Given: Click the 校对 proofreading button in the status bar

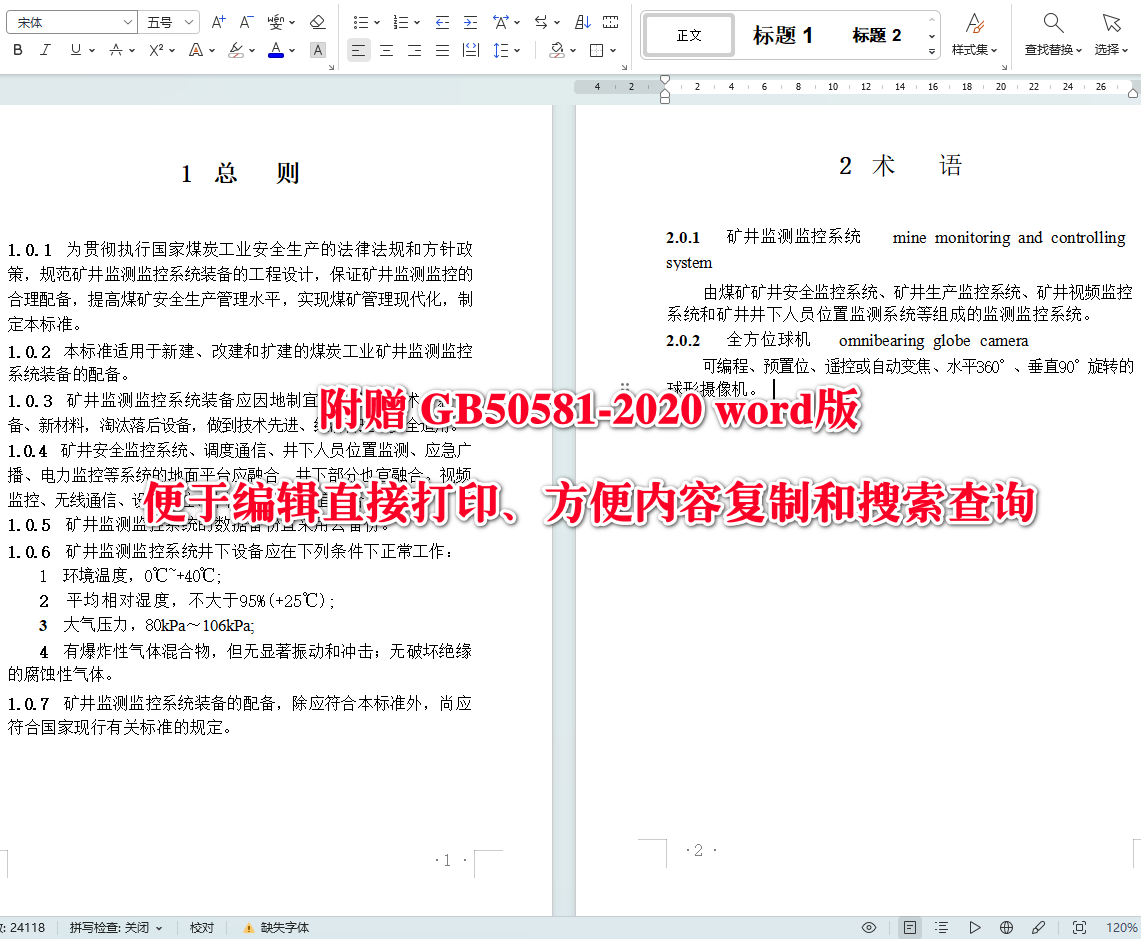Looking at the screenshot, I should click(x=202, y=927).
